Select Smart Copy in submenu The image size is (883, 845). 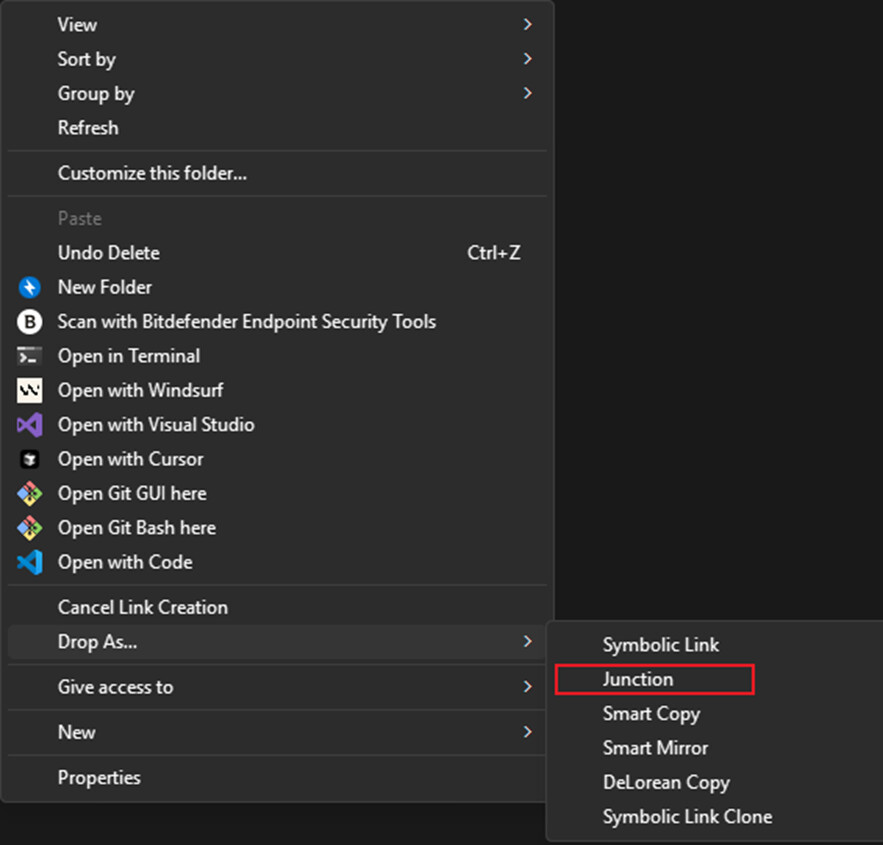click(716, 713)
